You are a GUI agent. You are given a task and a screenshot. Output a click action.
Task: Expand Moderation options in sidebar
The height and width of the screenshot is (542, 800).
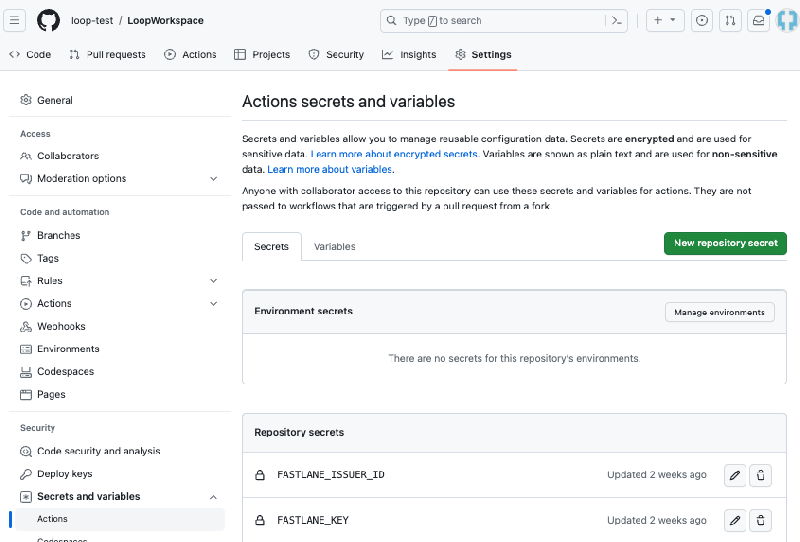(213, 179)
